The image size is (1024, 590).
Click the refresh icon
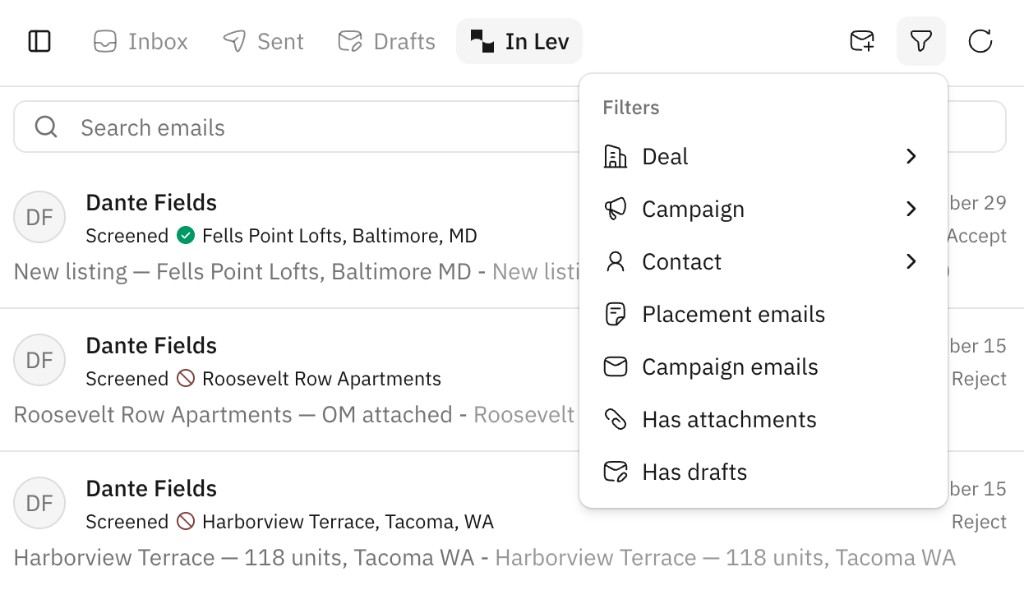tap(980, 41)
